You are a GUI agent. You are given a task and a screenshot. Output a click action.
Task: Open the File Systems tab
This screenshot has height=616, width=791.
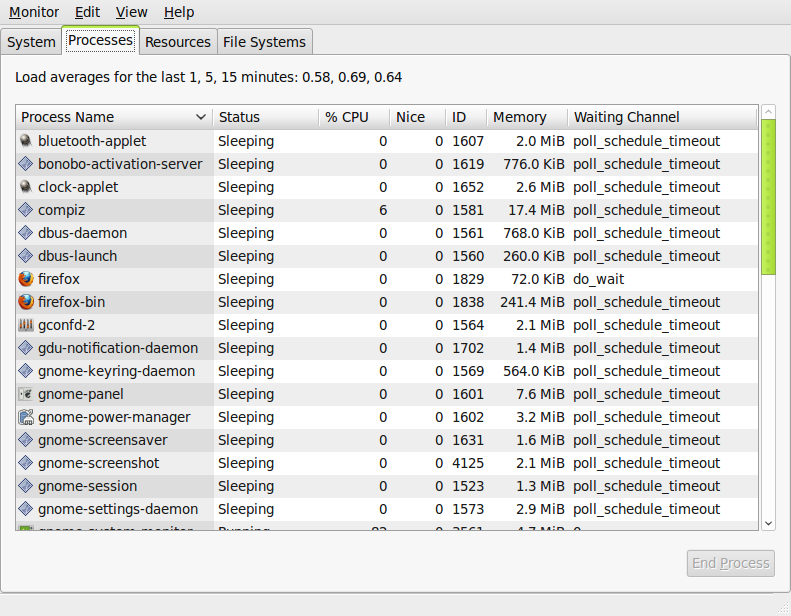tap(264, 42)
